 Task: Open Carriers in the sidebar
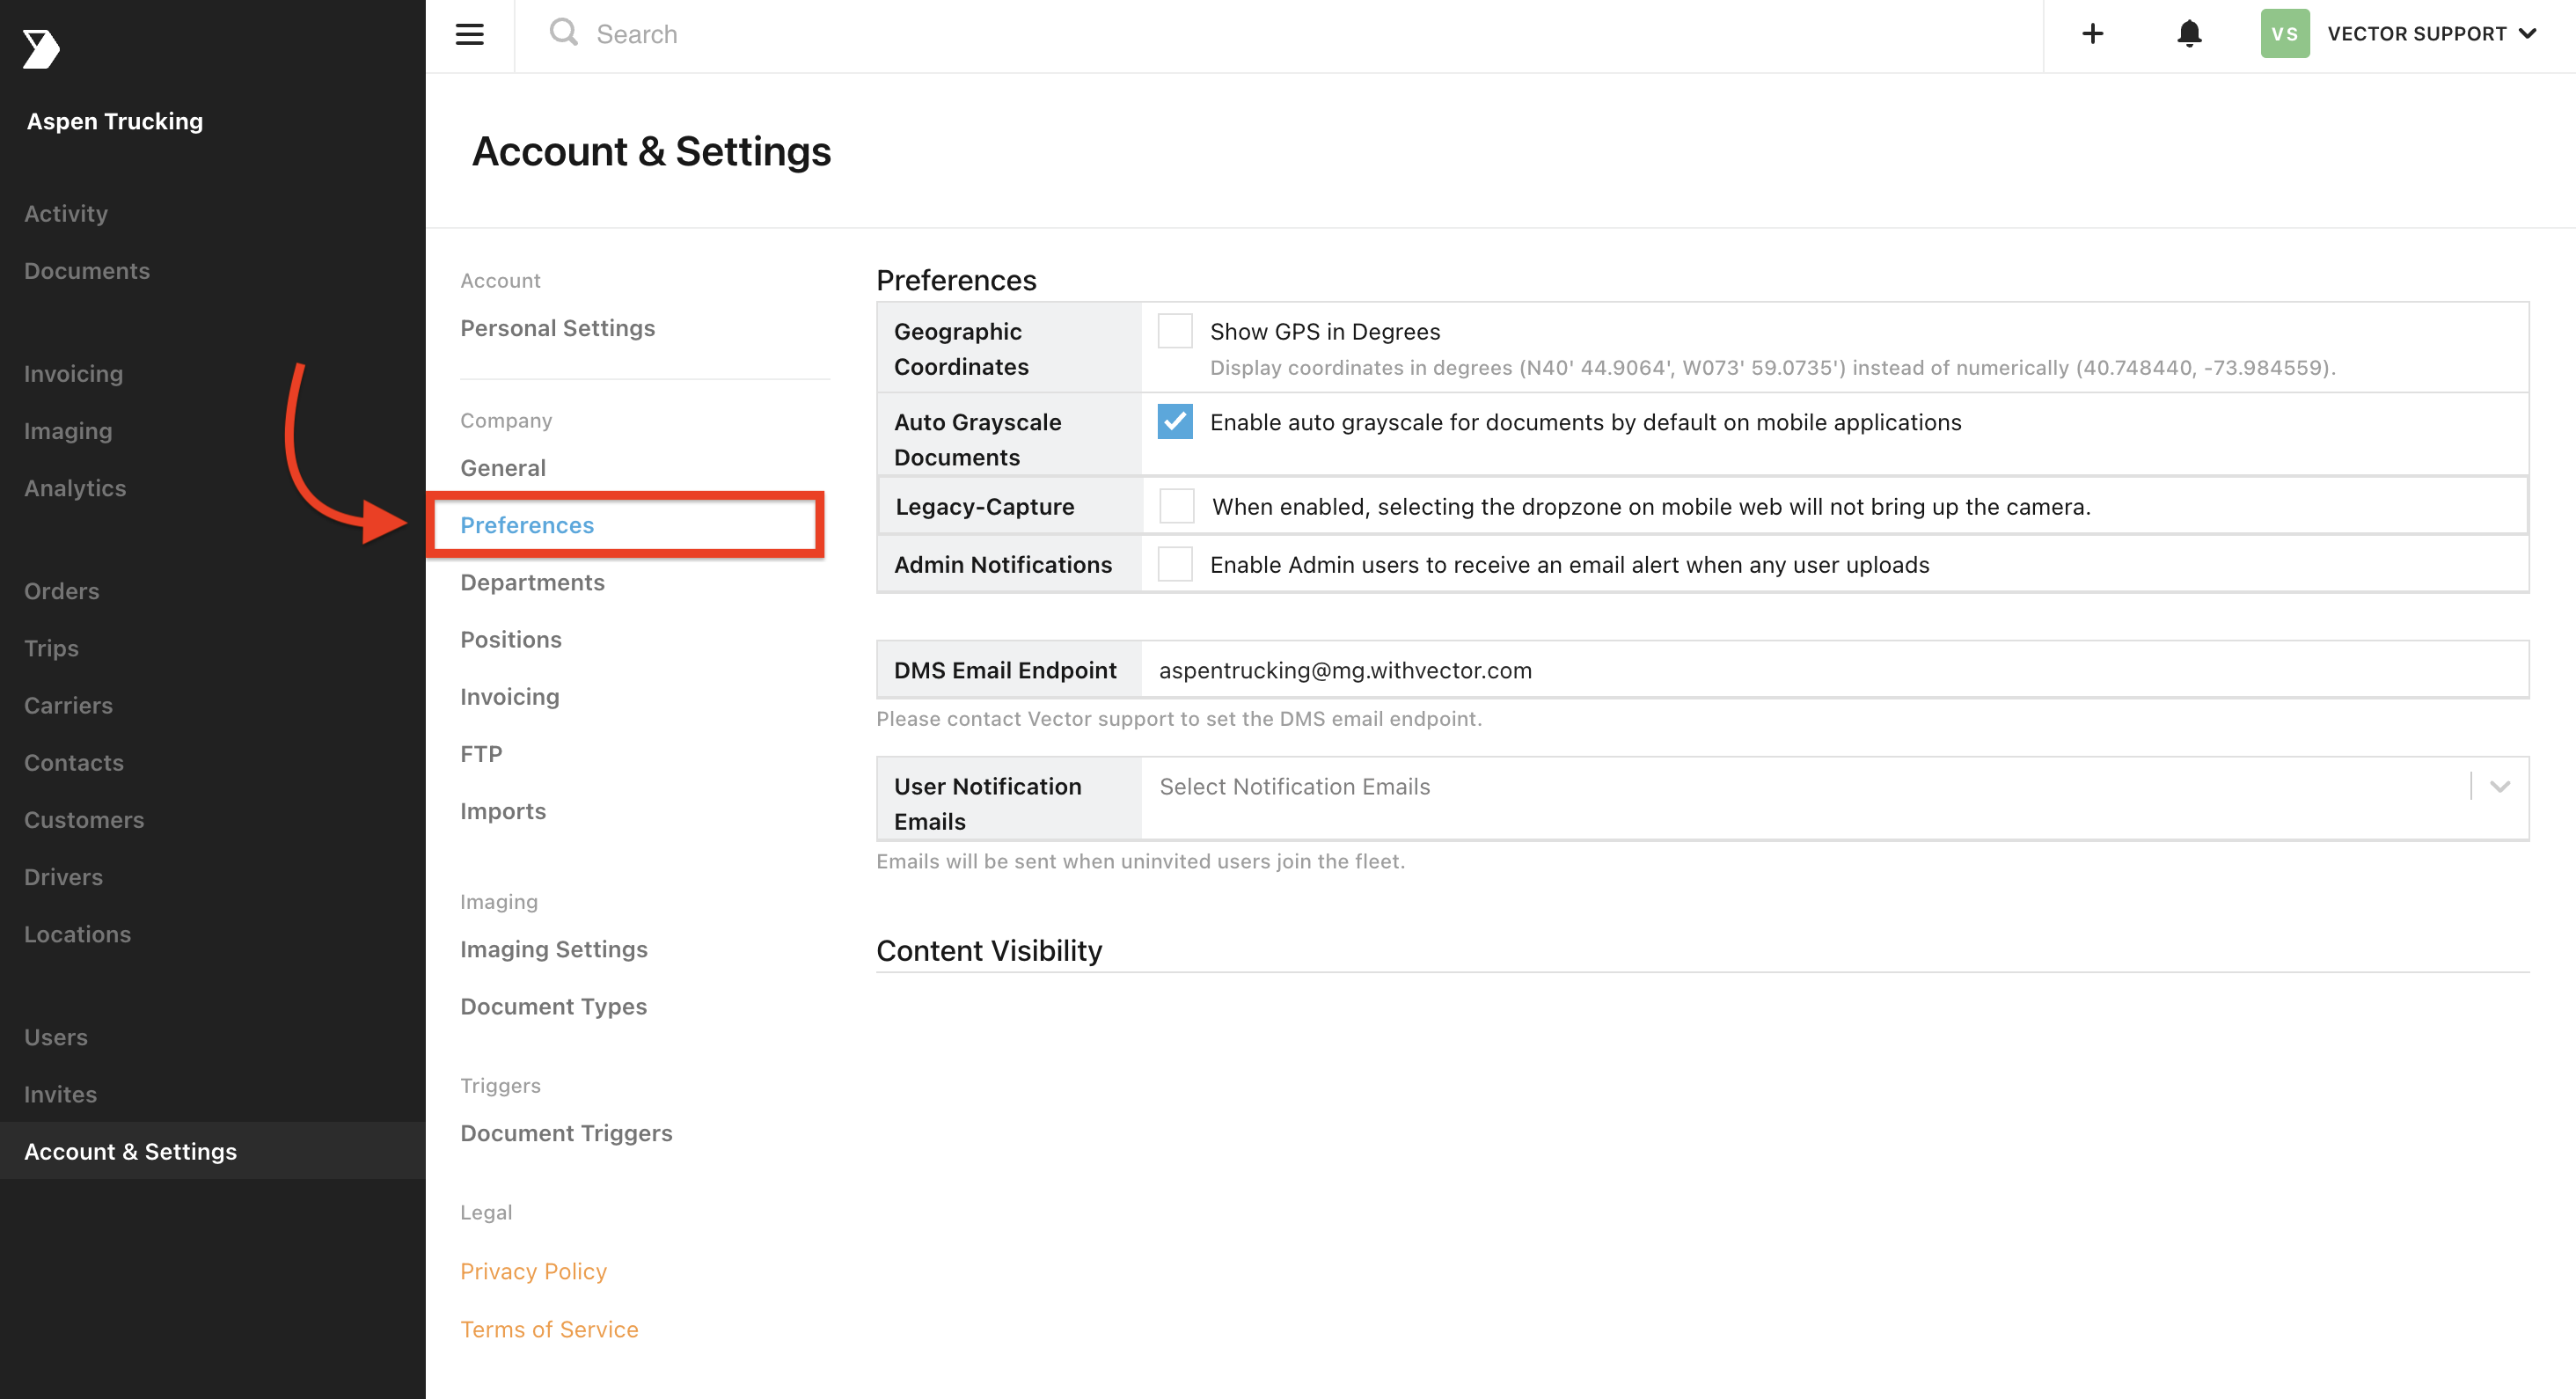(68, 705)
